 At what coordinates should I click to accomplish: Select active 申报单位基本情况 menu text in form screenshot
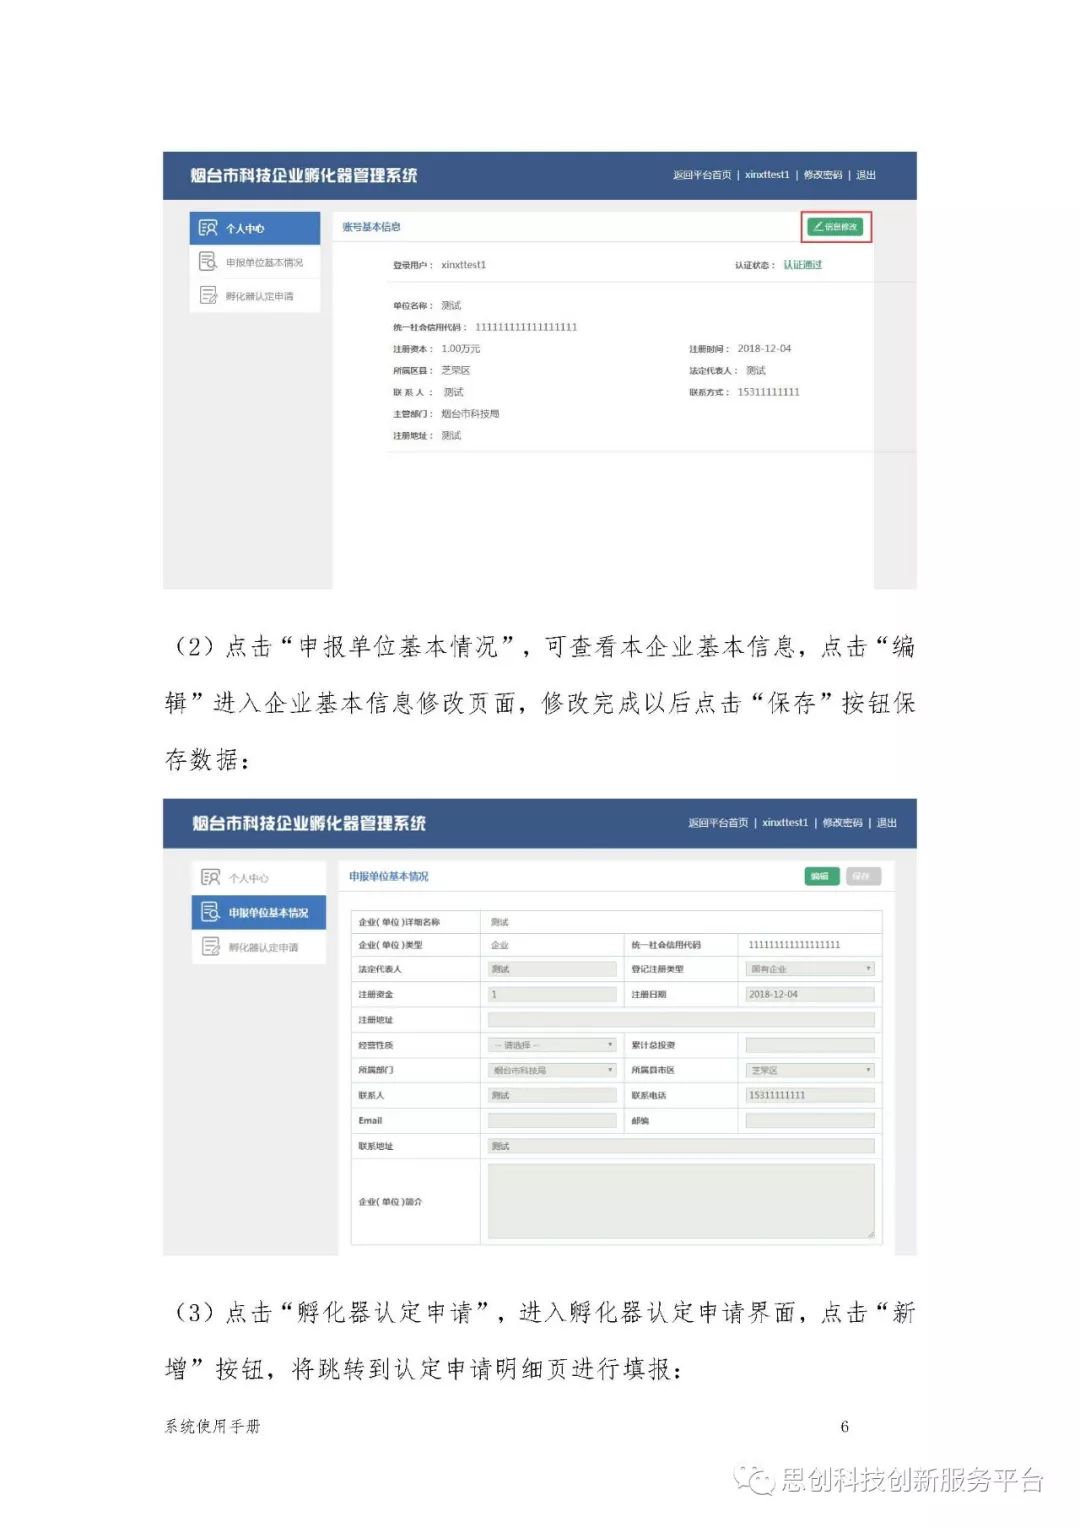click(268, 913)
